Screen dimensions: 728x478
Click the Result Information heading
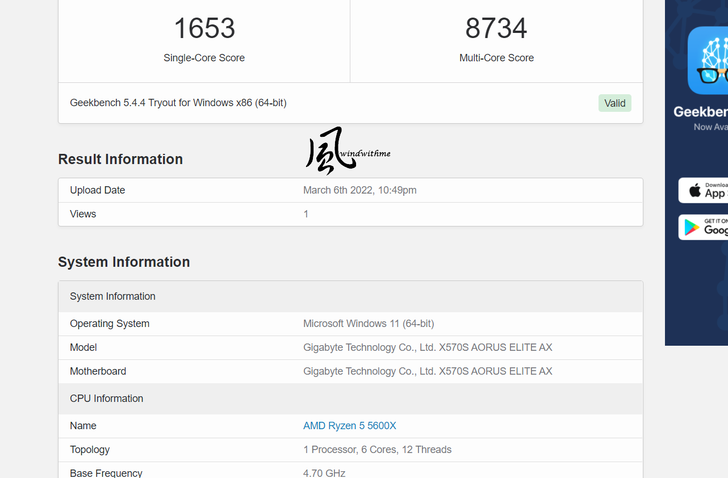(x=120, y=159)
